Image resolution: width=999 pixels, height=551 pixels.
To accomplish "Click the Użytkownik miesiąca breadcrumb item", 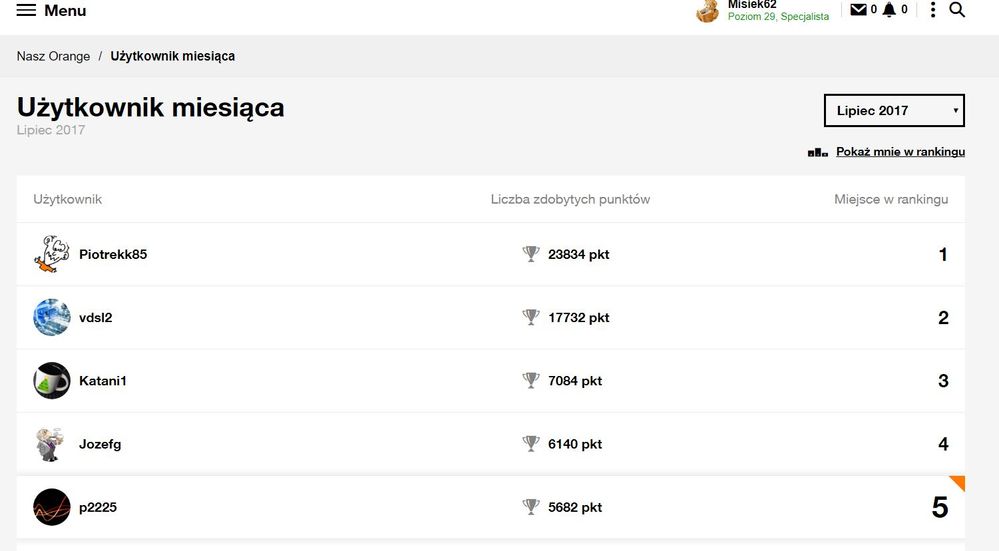I will coord(173,56).
